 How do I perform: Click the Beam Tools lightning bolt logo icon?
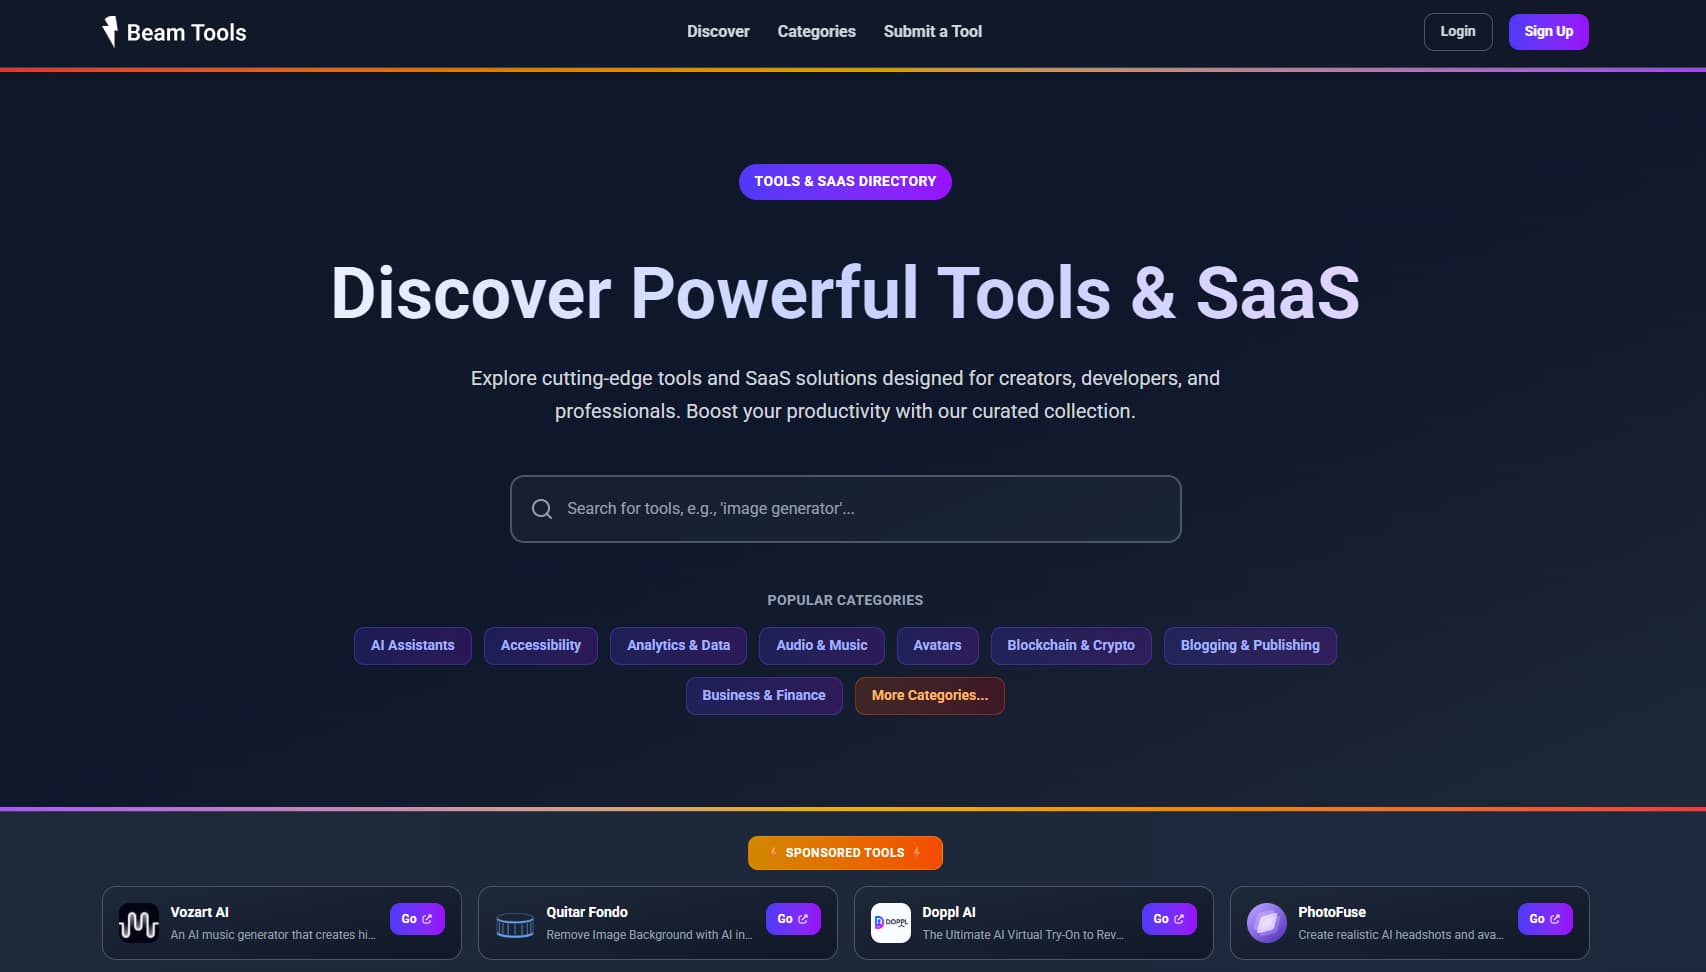point(110,31)
